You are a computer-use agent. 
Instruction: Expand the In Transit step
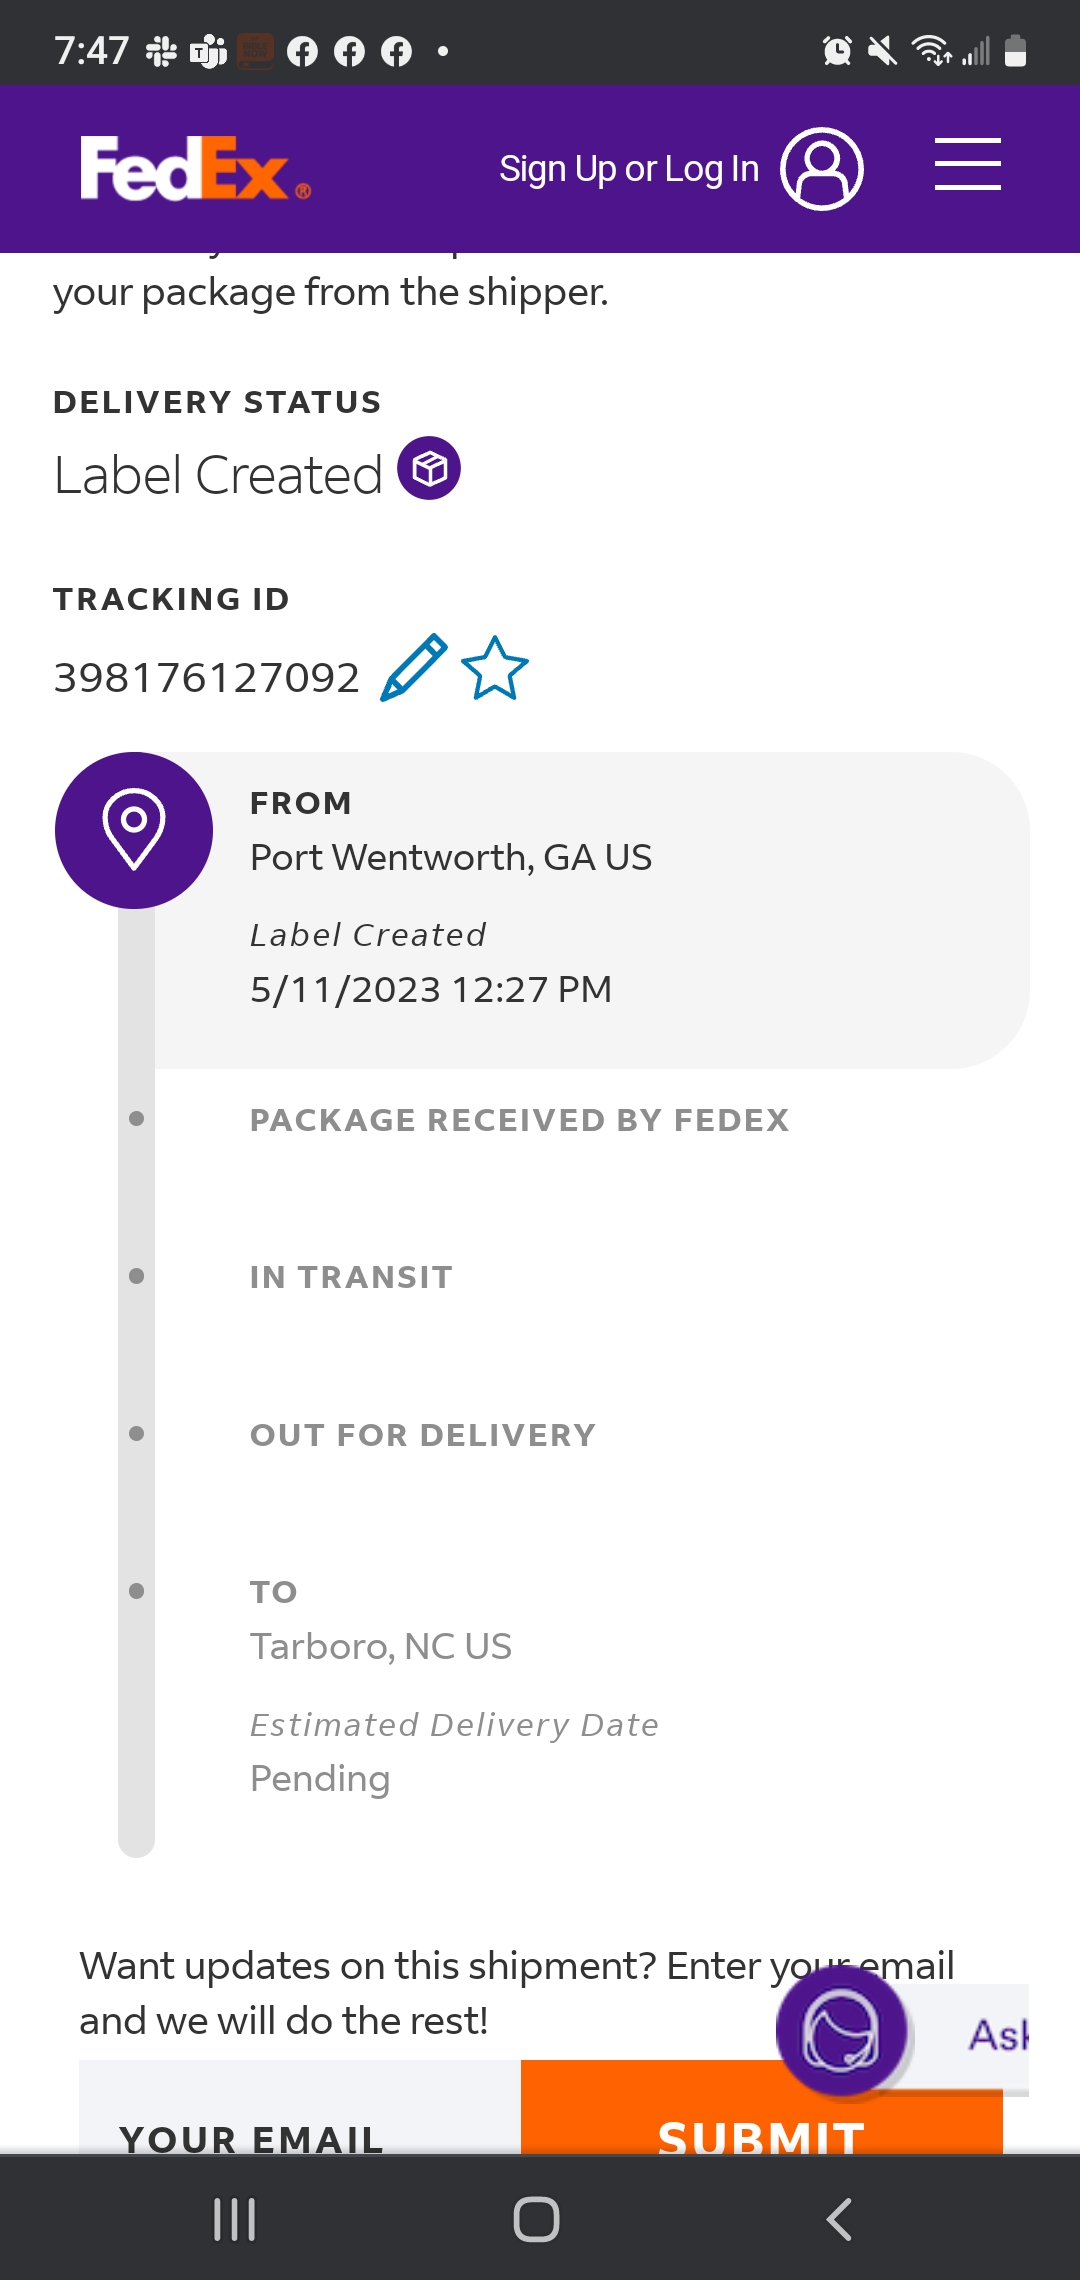coord(351,1277)
